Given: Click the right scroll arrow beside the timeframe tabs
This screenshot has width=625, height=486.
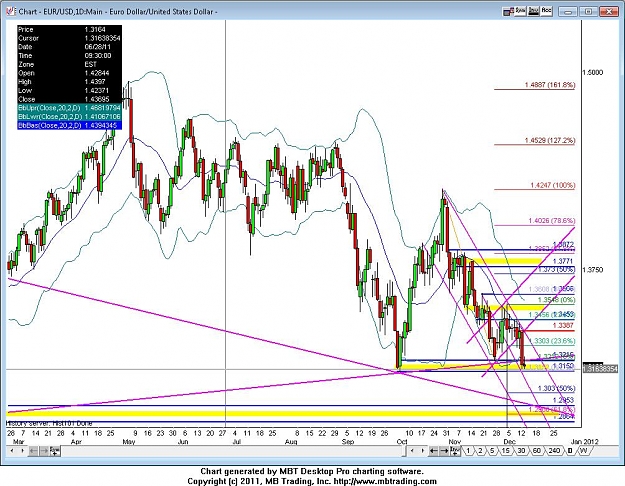Looking at the screenshot, I should (422, 451).
